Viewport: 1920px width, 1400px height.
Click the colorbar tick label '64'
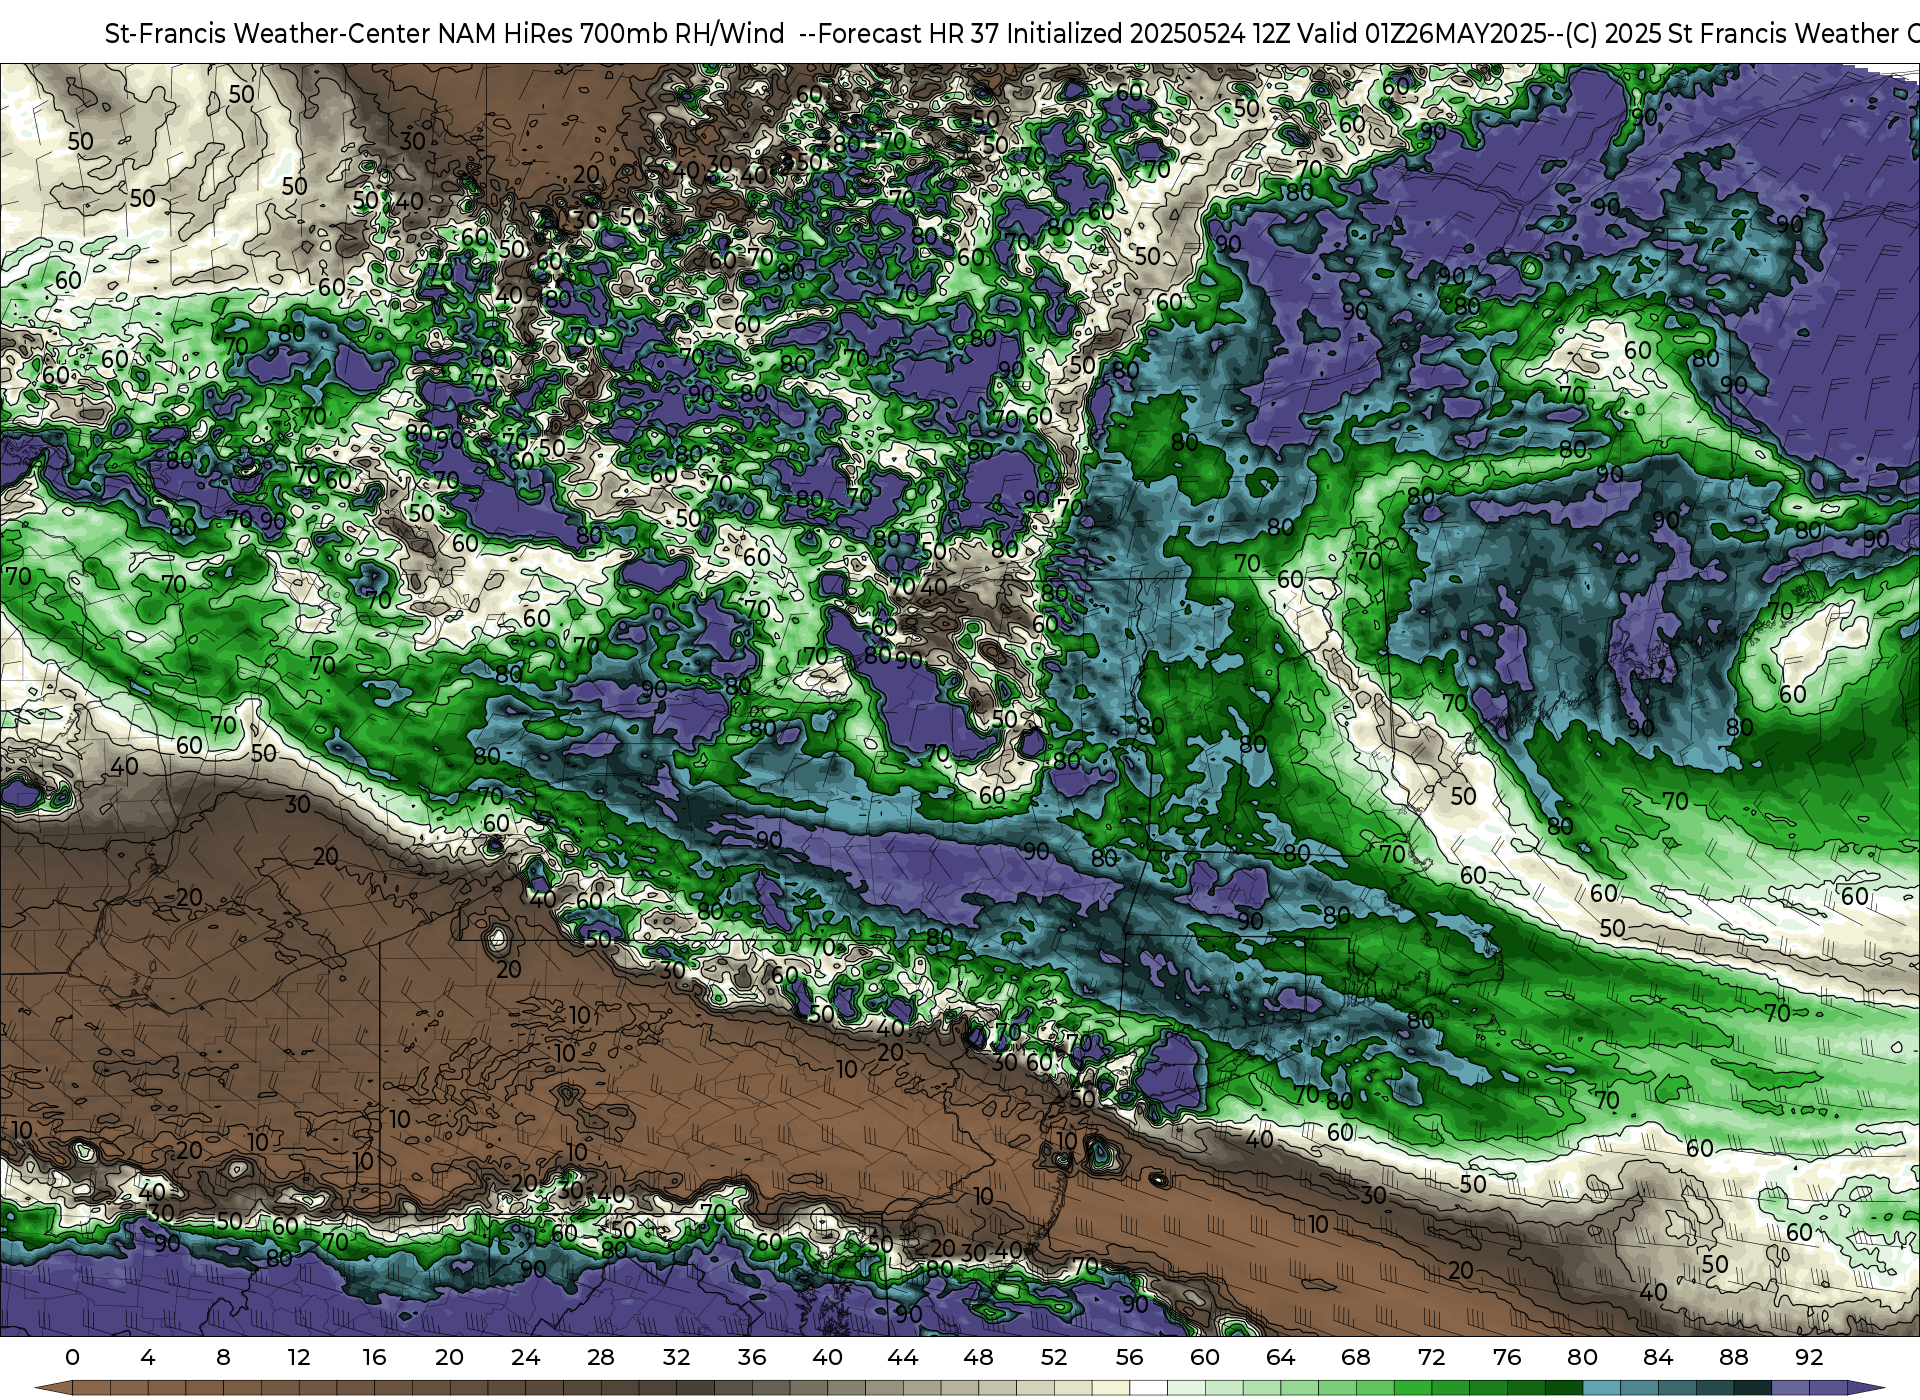(1281, 1357)
